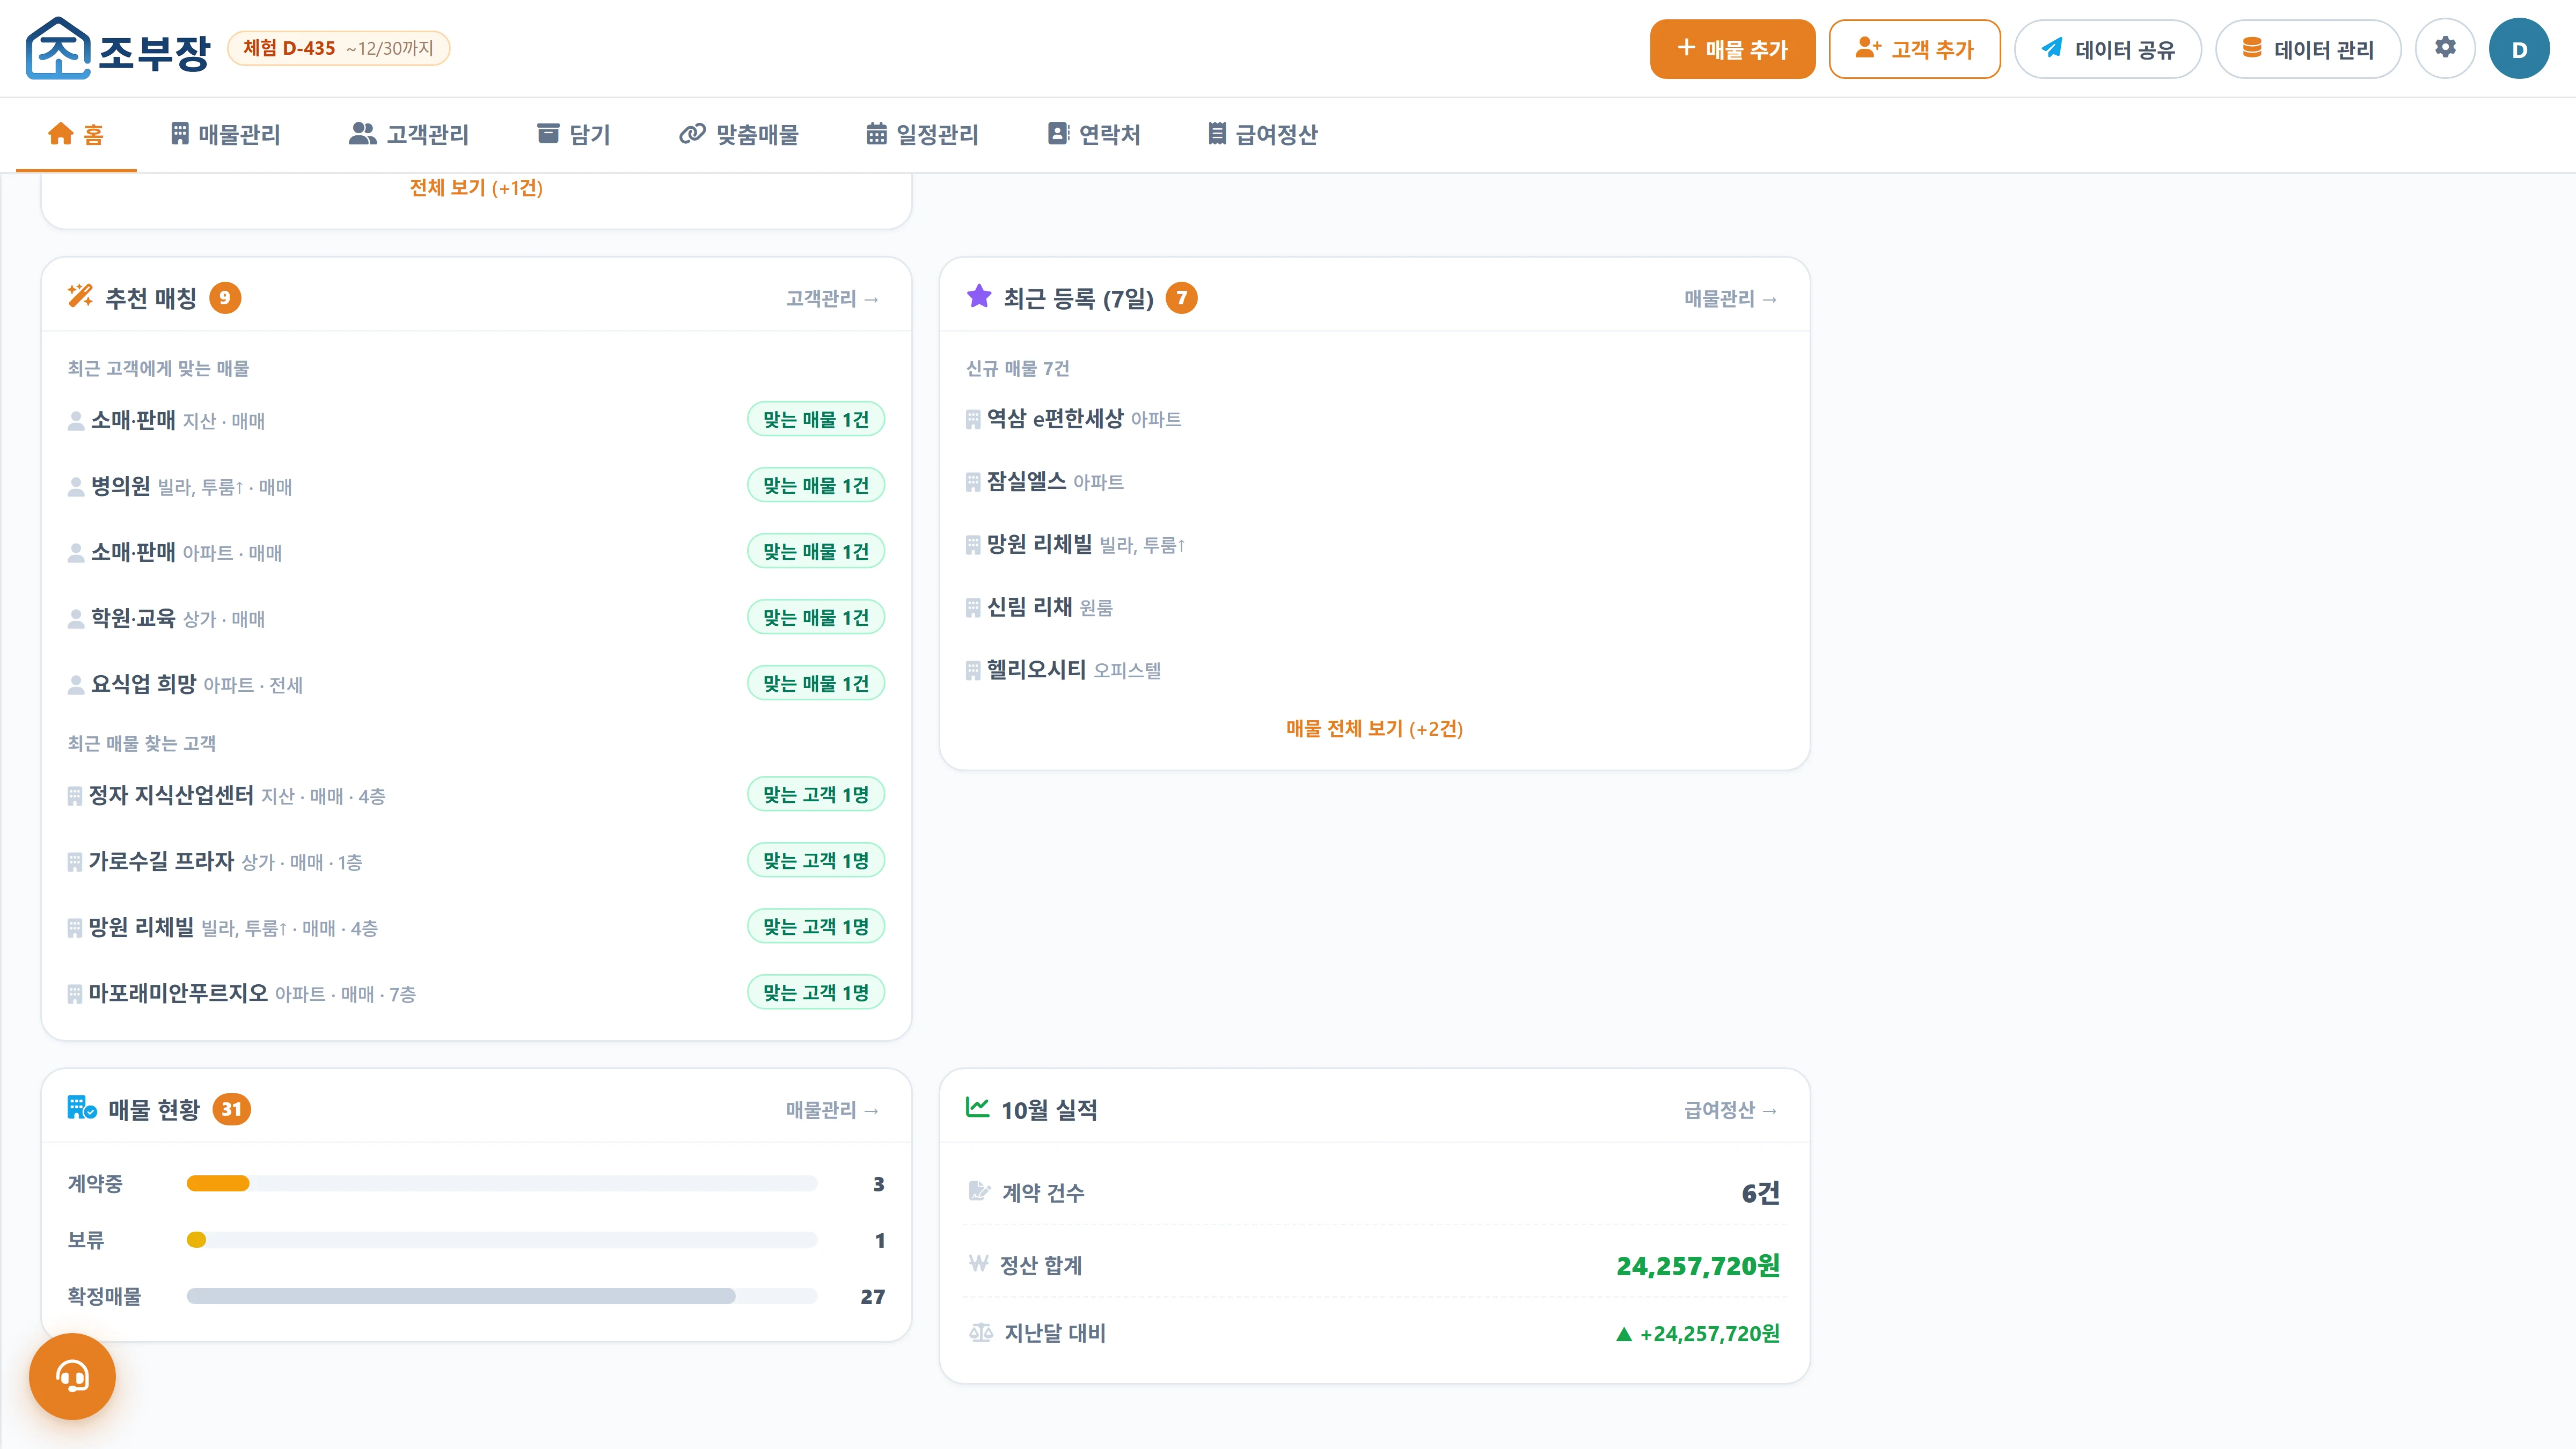Click the 10월 실적 chart icon
The image size is (2576, 1449).
point(977,1108)
